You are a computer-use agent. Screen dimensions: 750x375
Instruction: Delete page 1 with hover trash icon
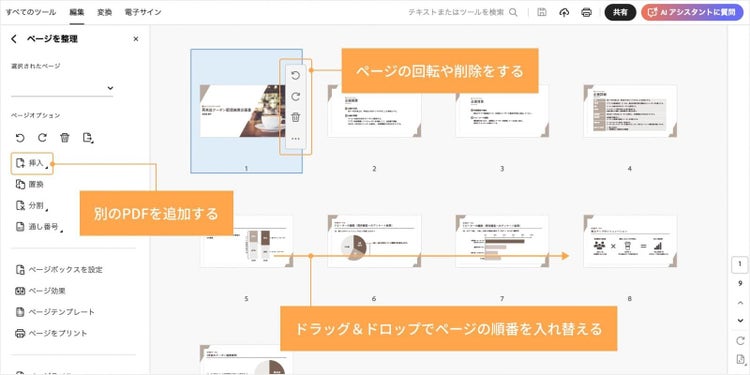[296, 117]
